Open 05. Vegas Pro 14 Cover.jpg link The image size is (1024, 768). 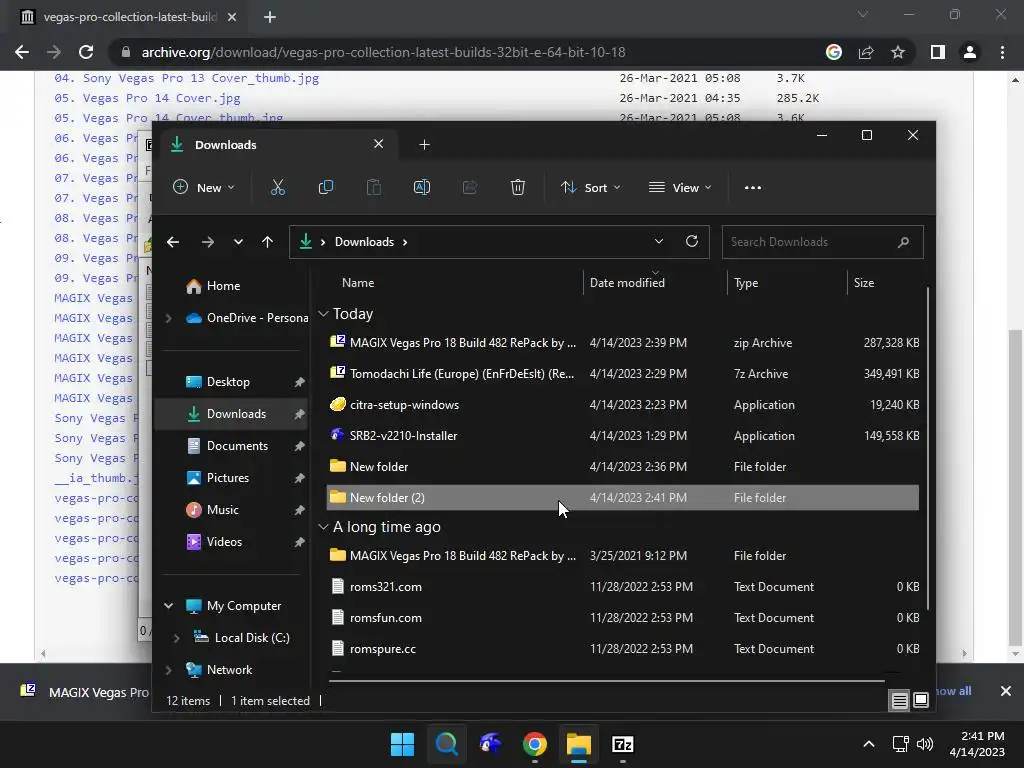pyautogui.click(x=148, y=98)
